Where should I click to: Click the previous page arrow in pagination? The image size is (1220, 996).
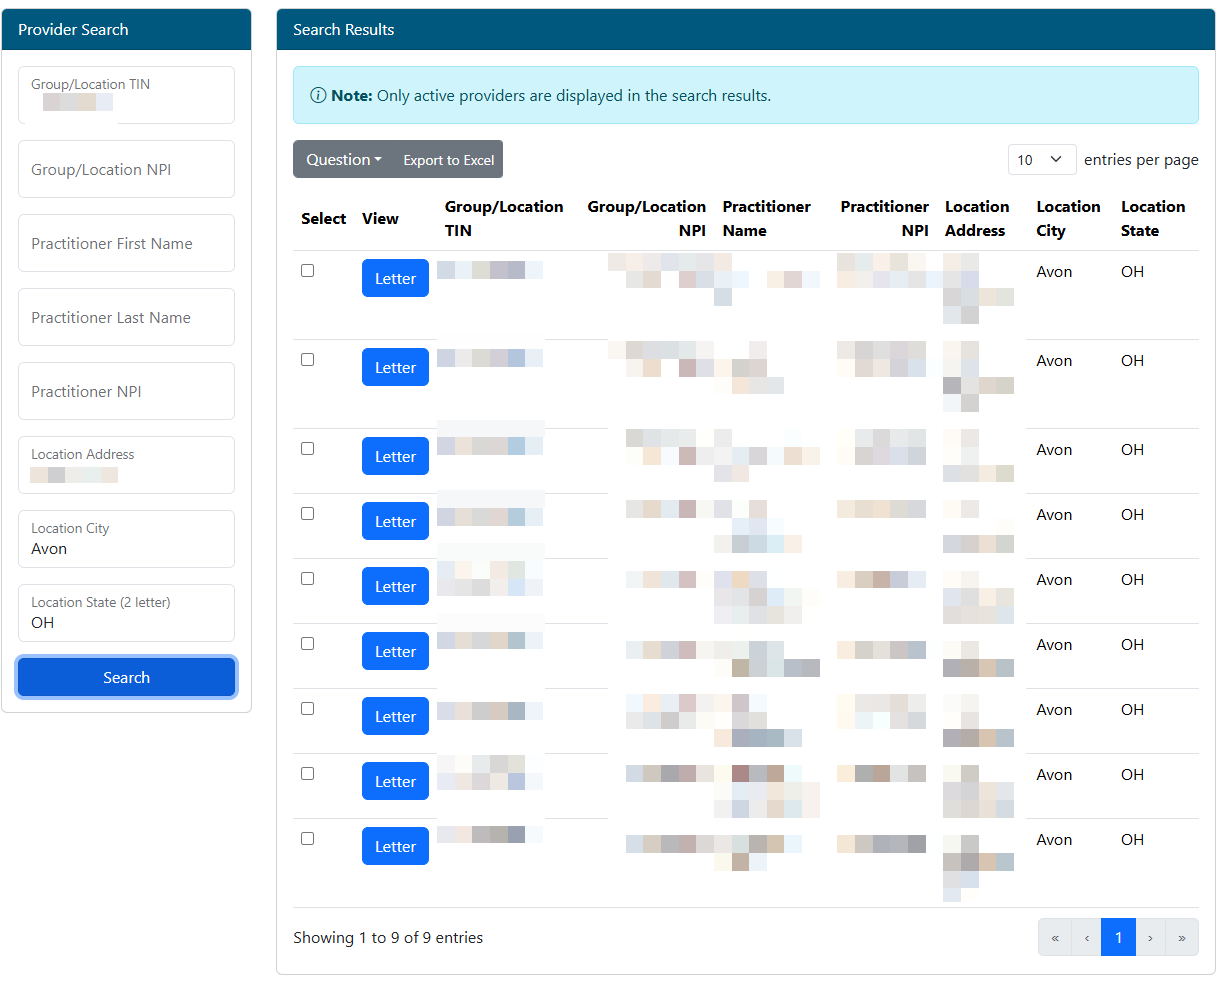point(1086,937)
